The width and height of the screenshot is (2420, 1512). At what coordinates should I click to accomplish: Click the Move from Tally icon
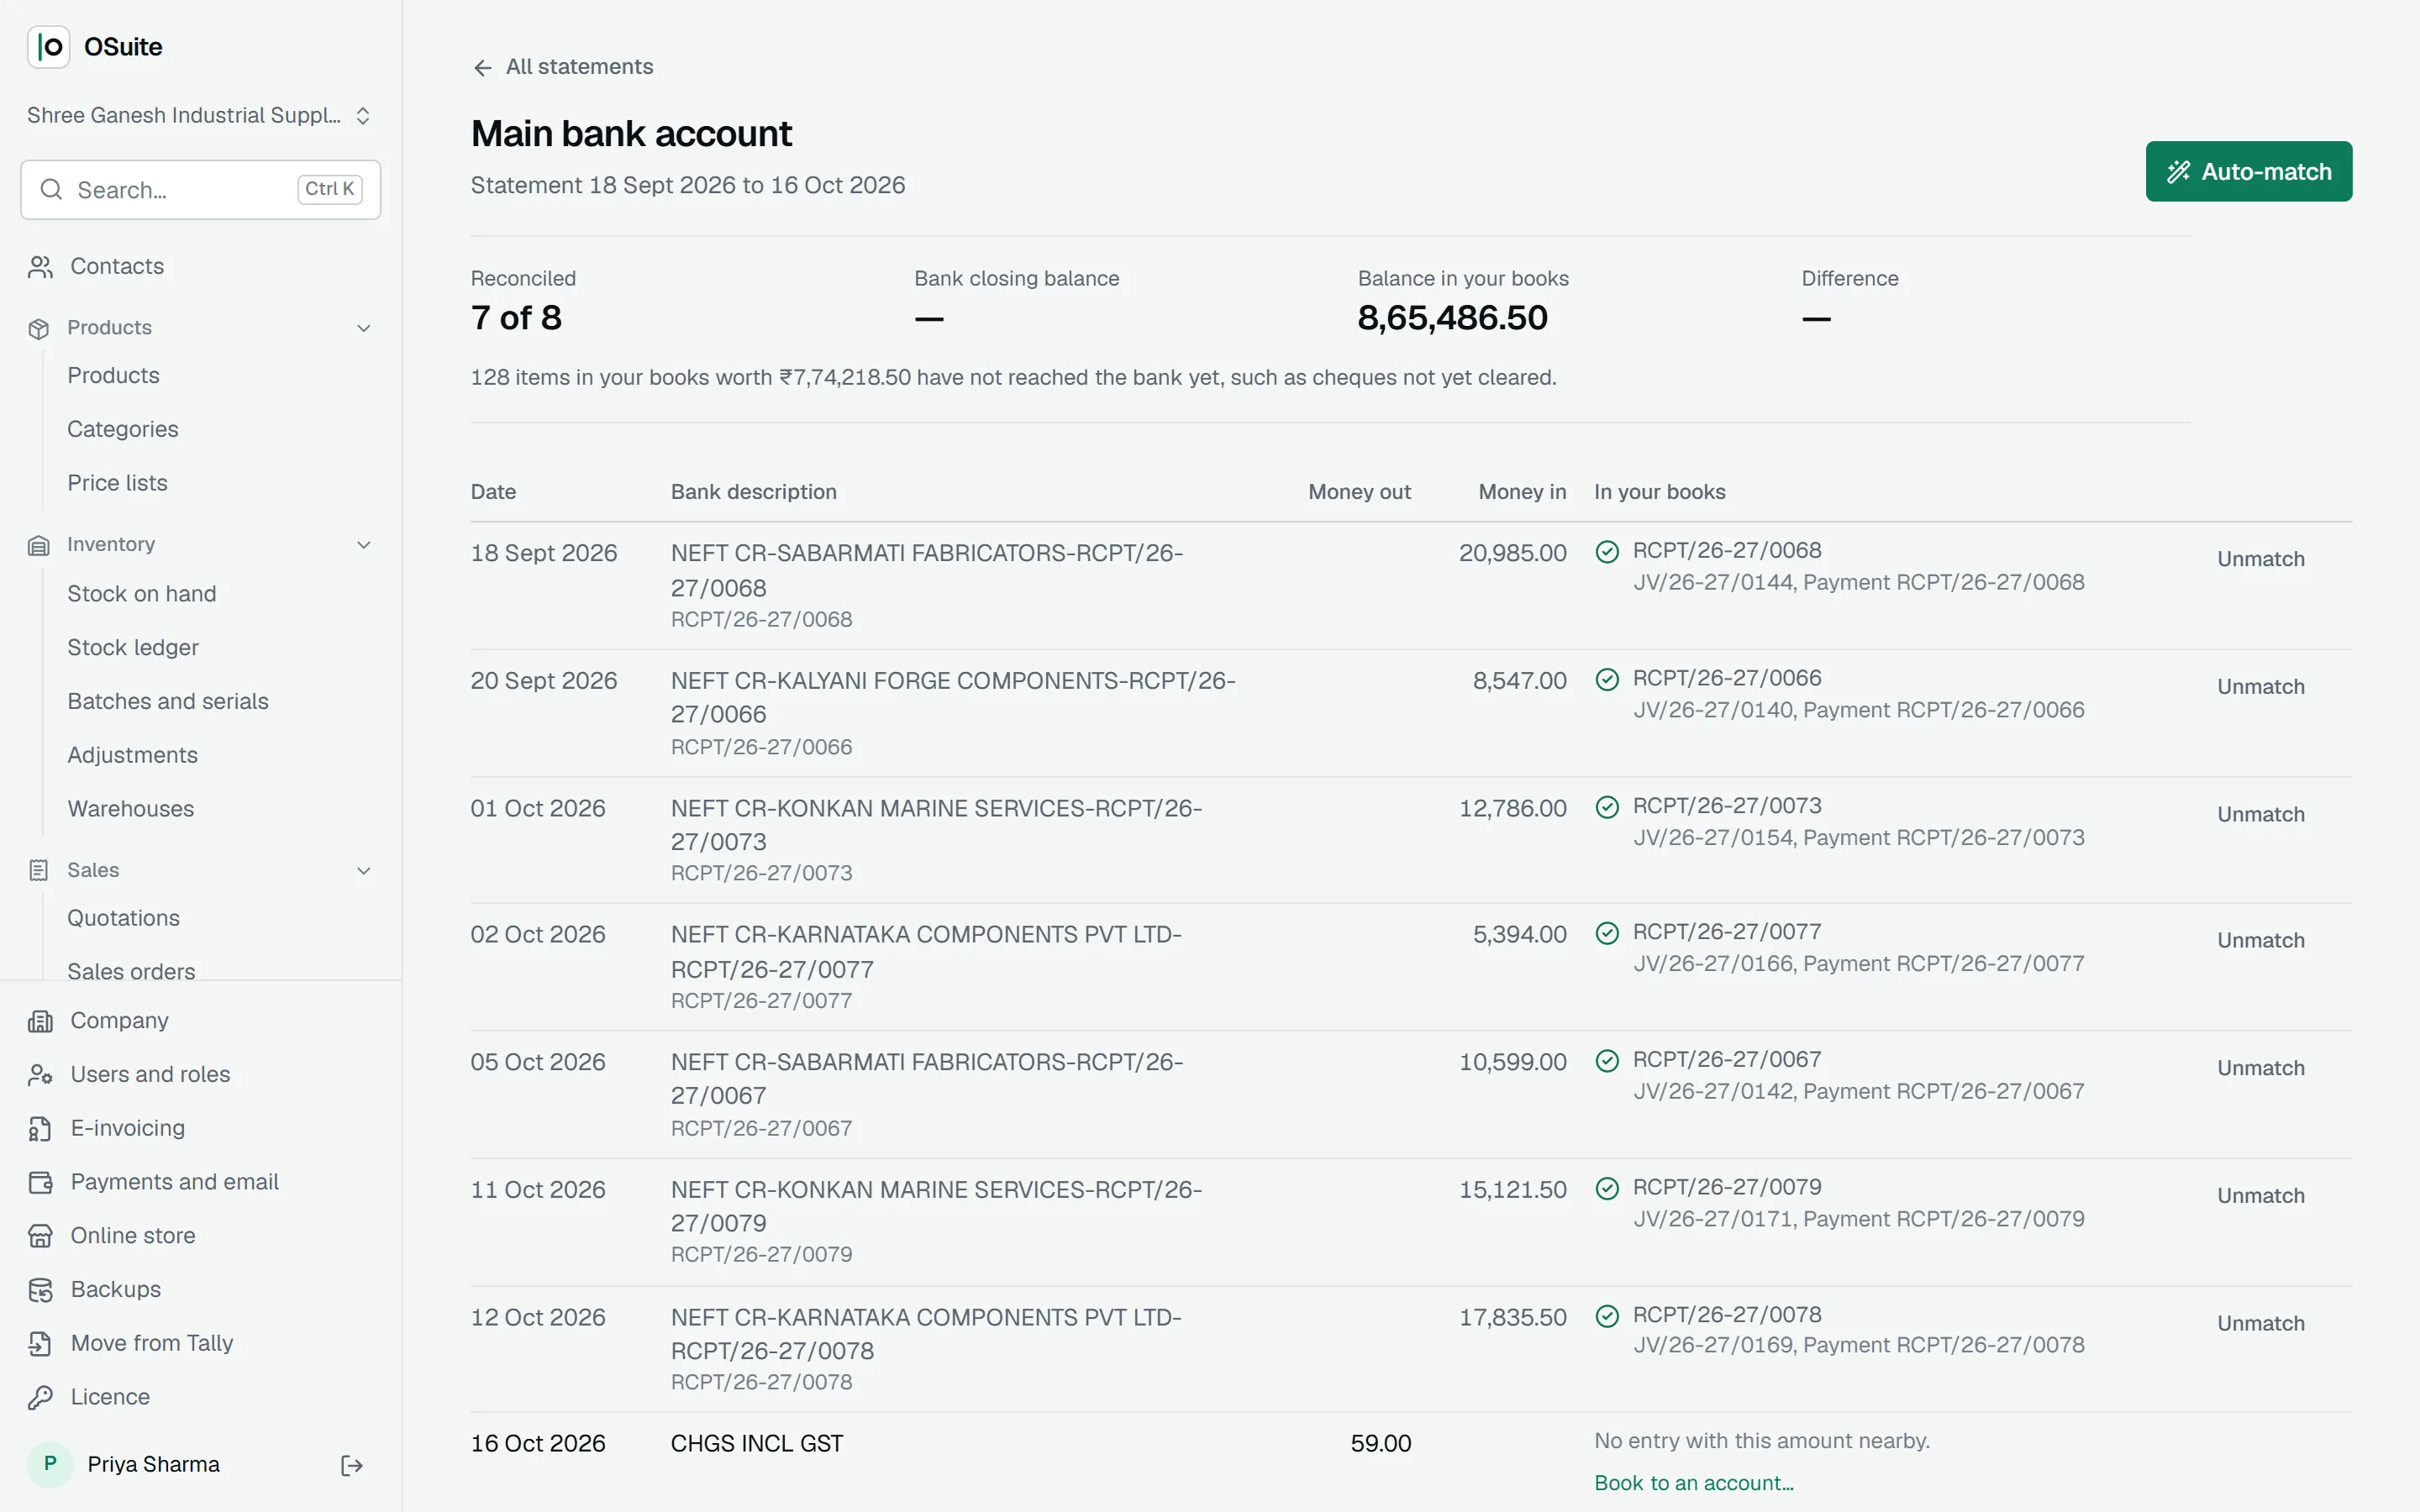click(40, 1345)
